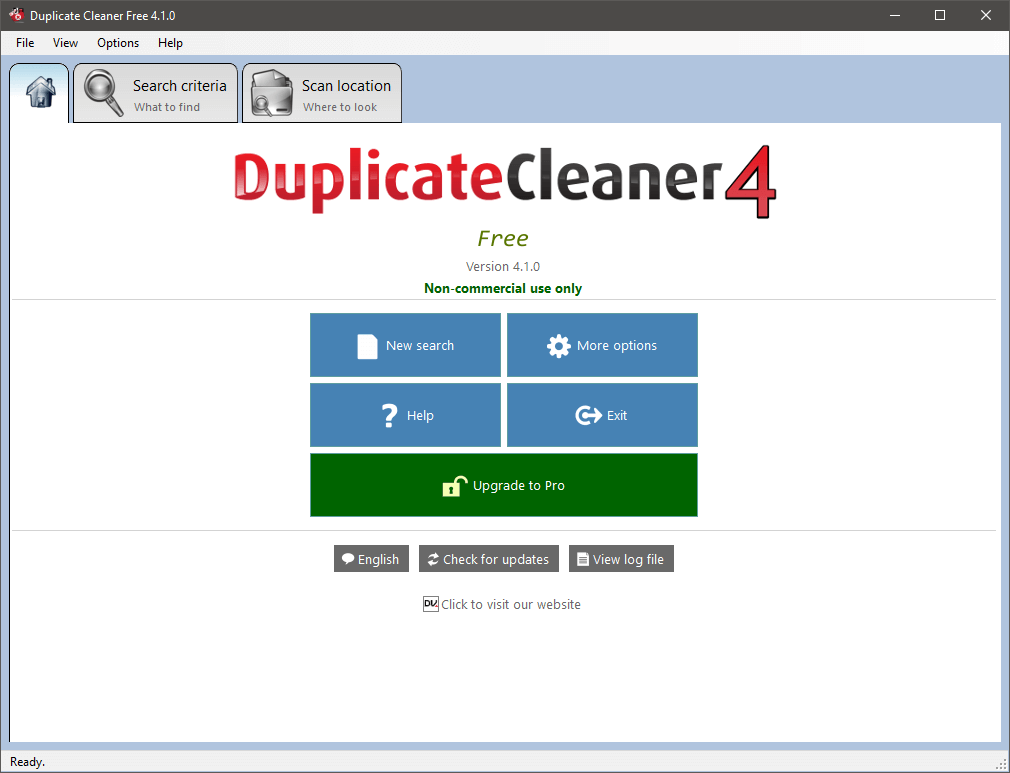
Task: Click Check for updates
Action: 489,559
